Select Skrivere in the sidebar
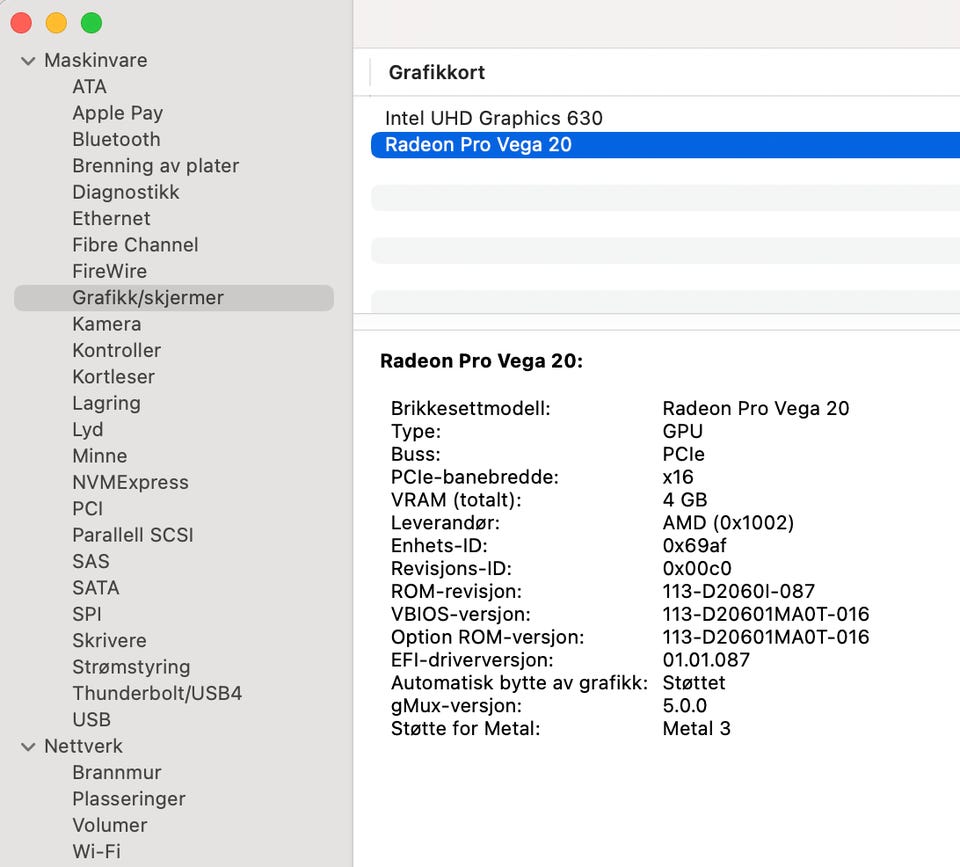960x867 pixels. [x=110, y=640]
